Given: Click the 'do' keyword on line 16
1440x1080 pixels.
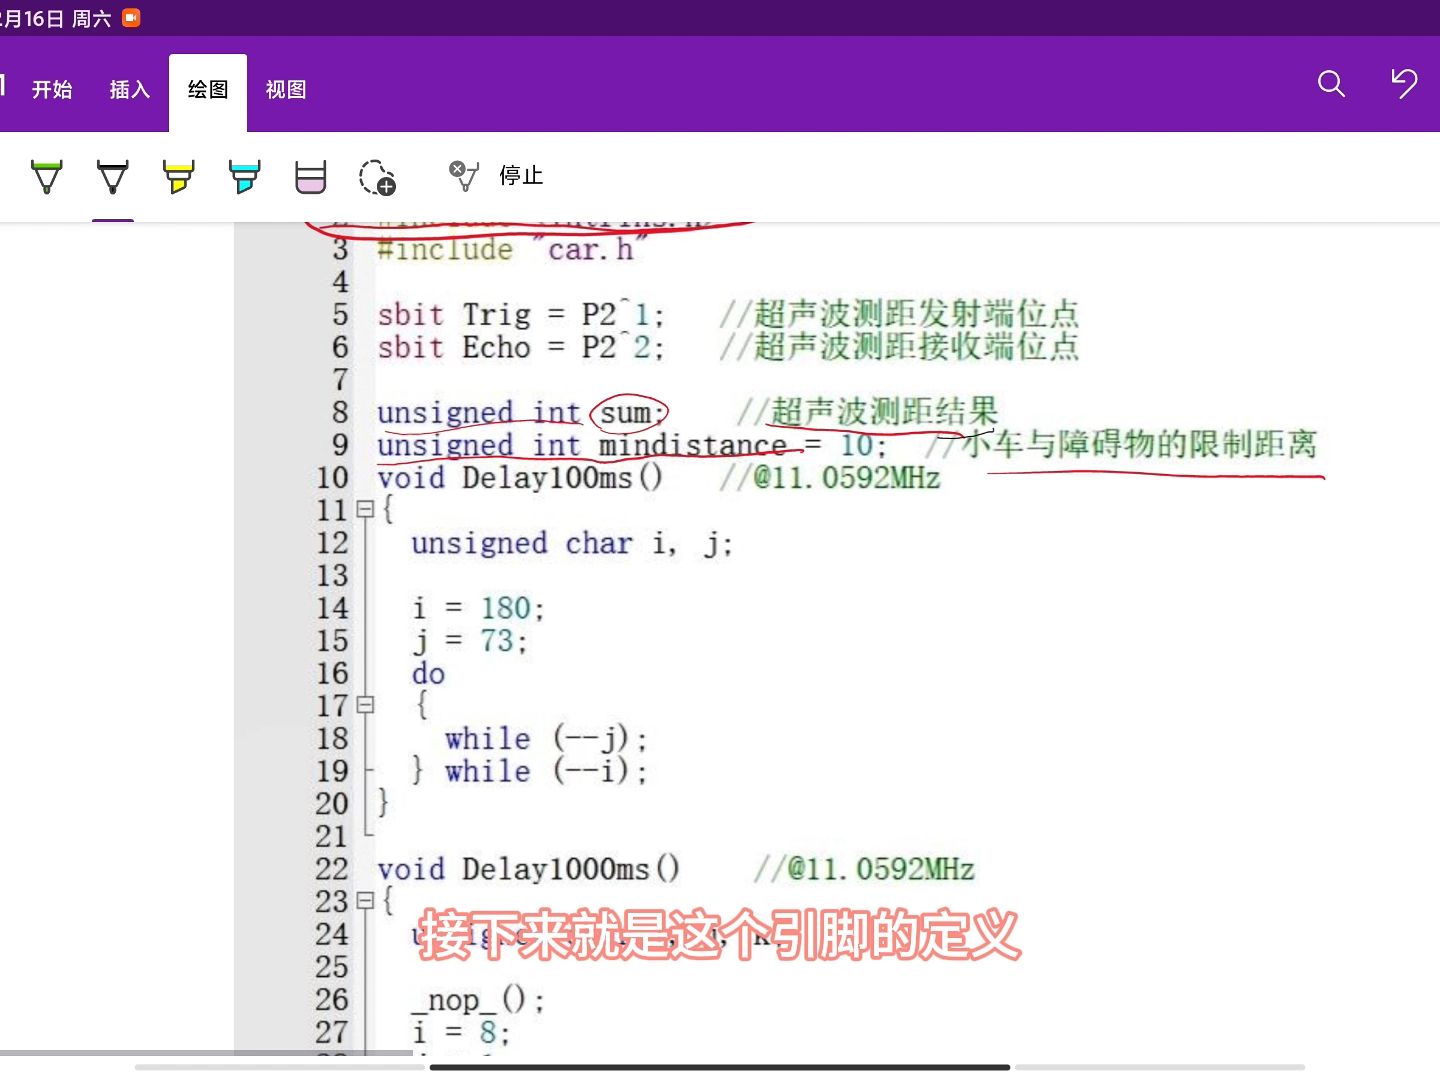Looking at the screenshot, I should coord(428,673).
